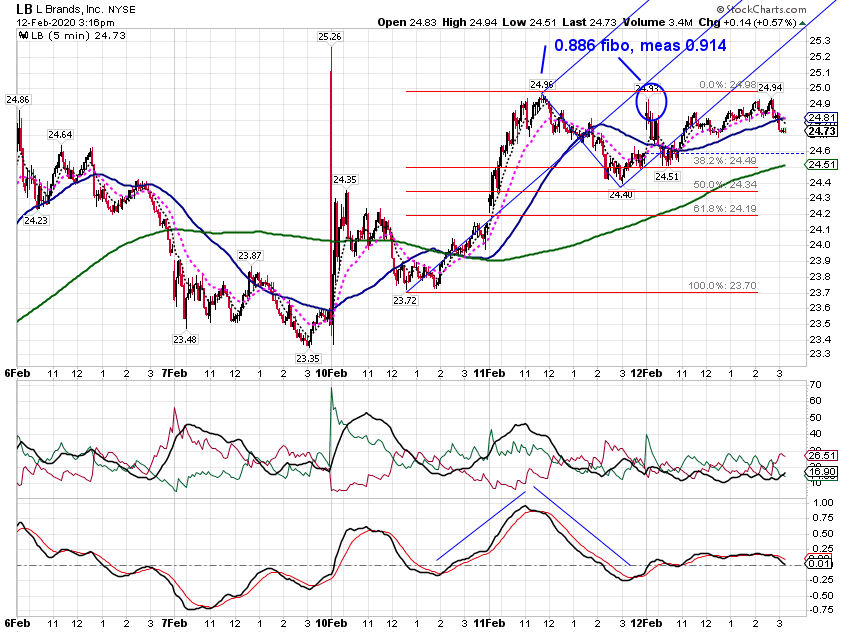Screen dimensions: 850x633
Task: Click the 50.0%: 24.34 Fibonacci label
Action: (725, 185)
